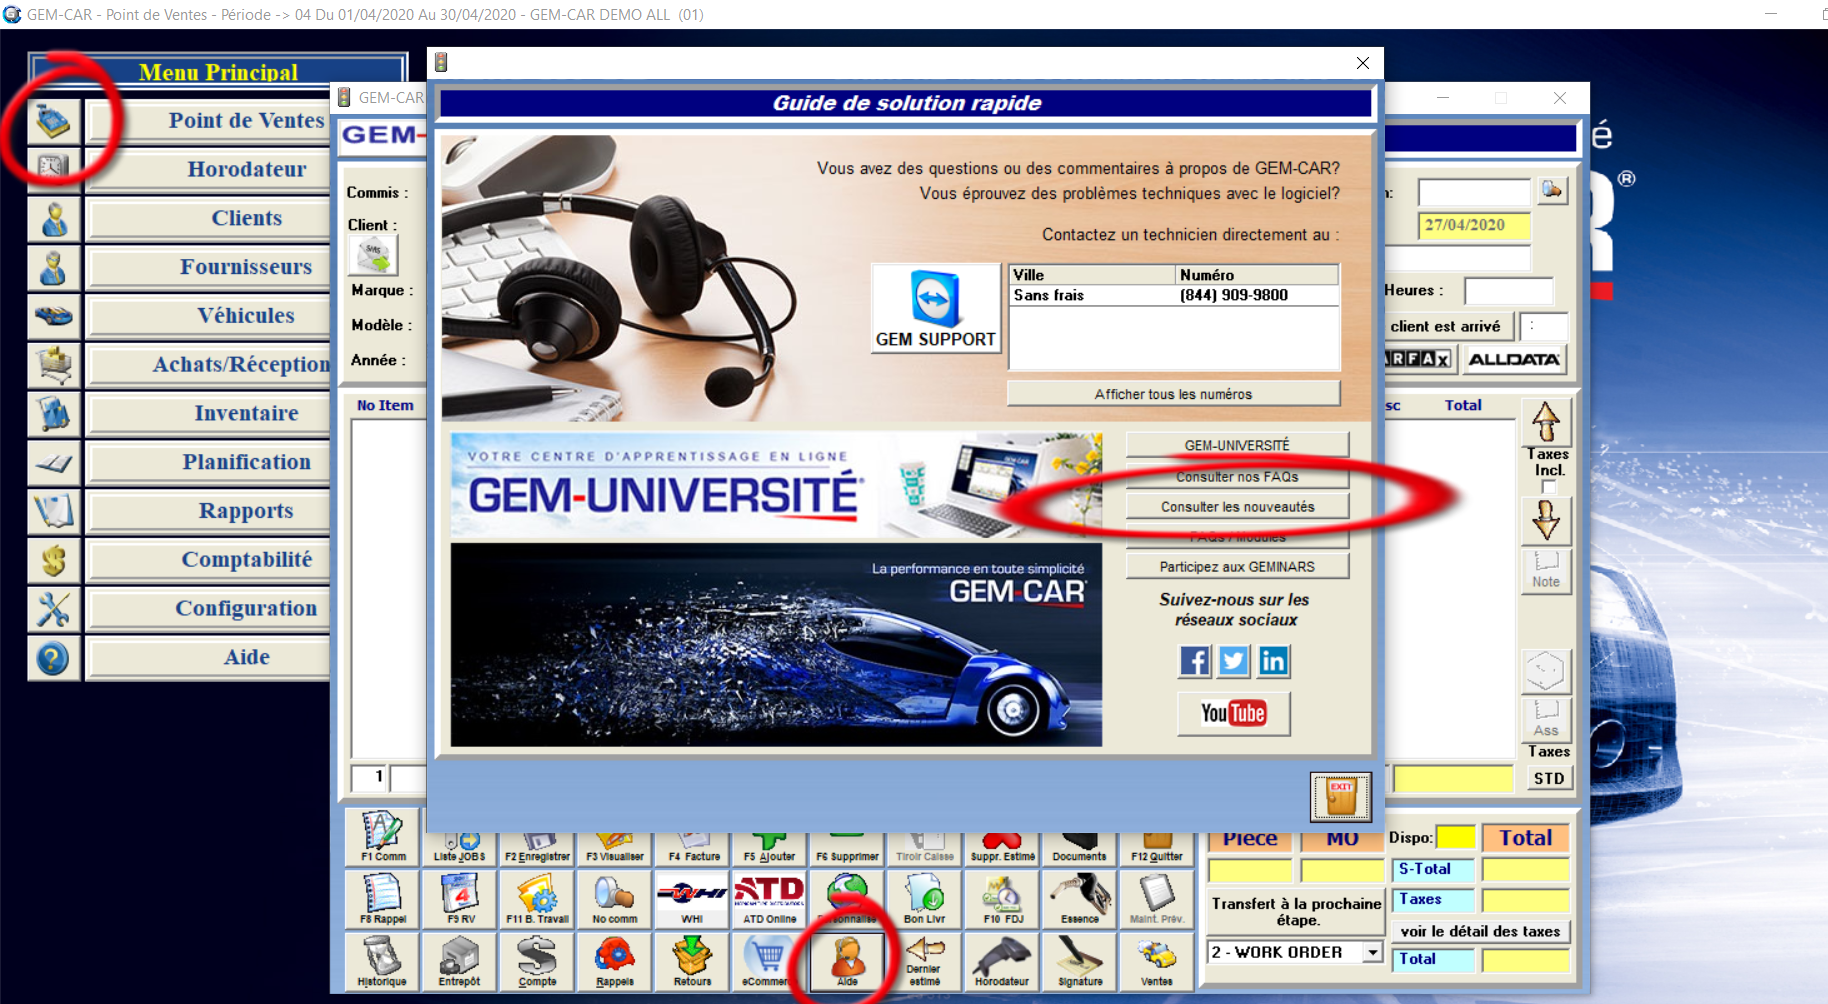This screenshot has height=1004, width=1828.
Task: Open Entrepôt toolbar button
Action: [461, 961]
